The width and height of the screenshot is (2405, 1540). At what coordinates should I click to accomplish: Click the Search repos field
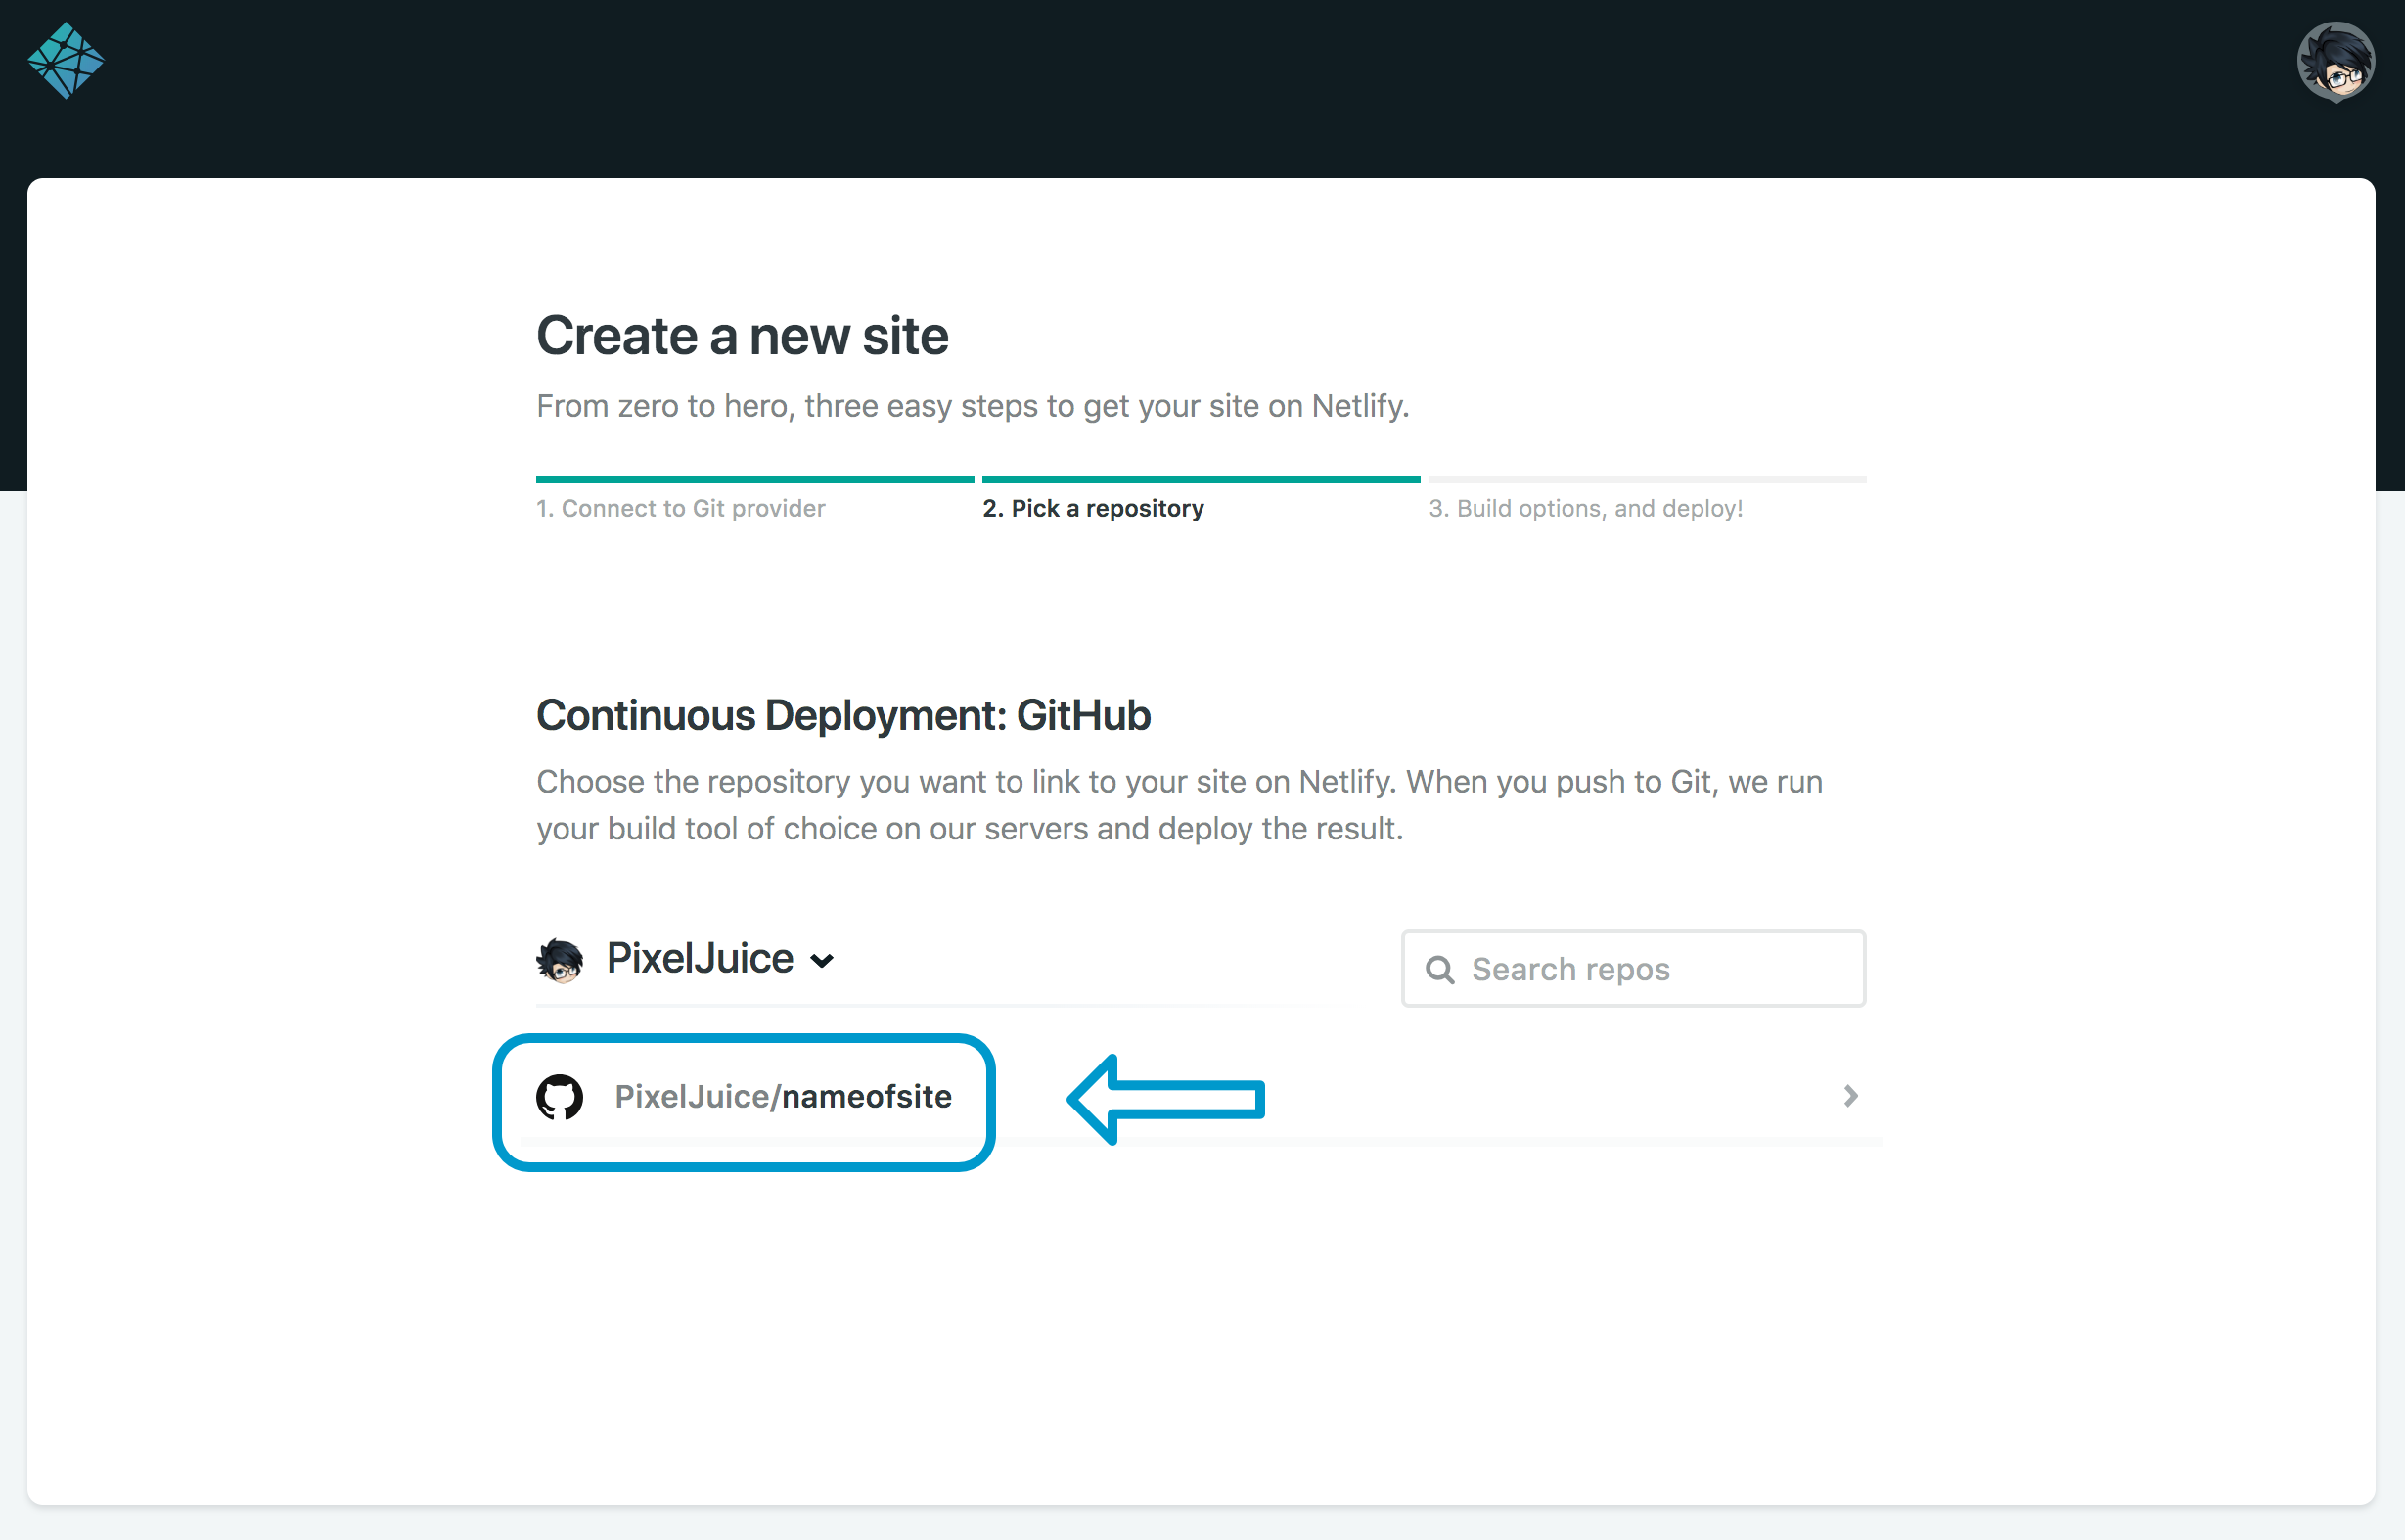pos(1633,968)
